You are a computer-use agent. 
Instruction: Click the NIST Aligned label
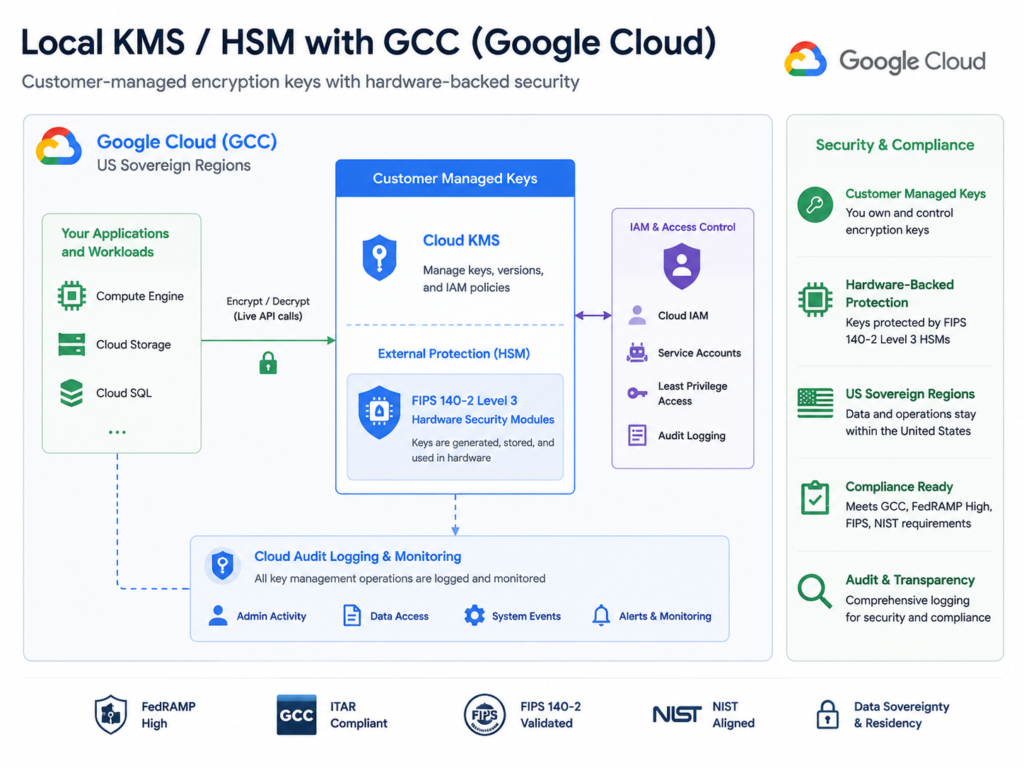(x=733, y=714)
